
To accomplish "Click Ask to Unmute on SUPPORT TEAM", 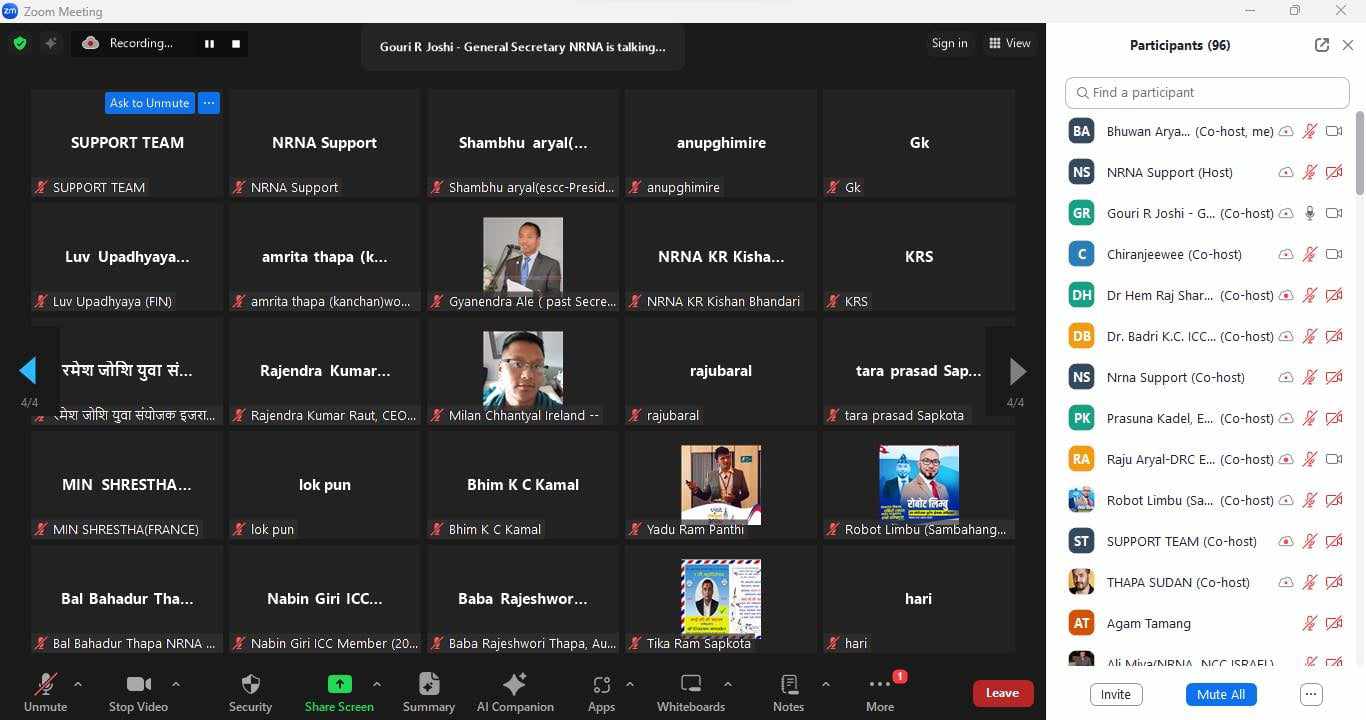I will 149,103.
